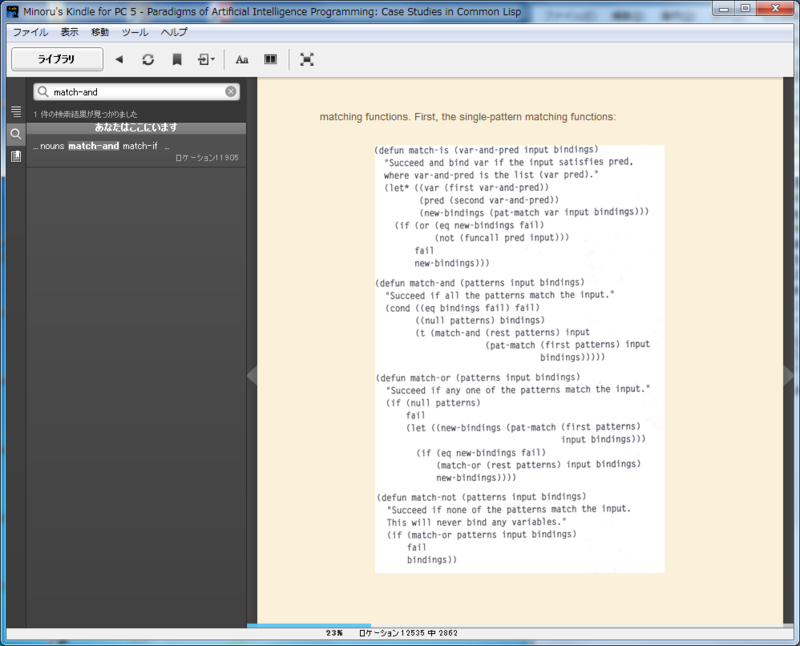
Task: Click the 'defun match-or' code line
Action: (x=478, y=378)
